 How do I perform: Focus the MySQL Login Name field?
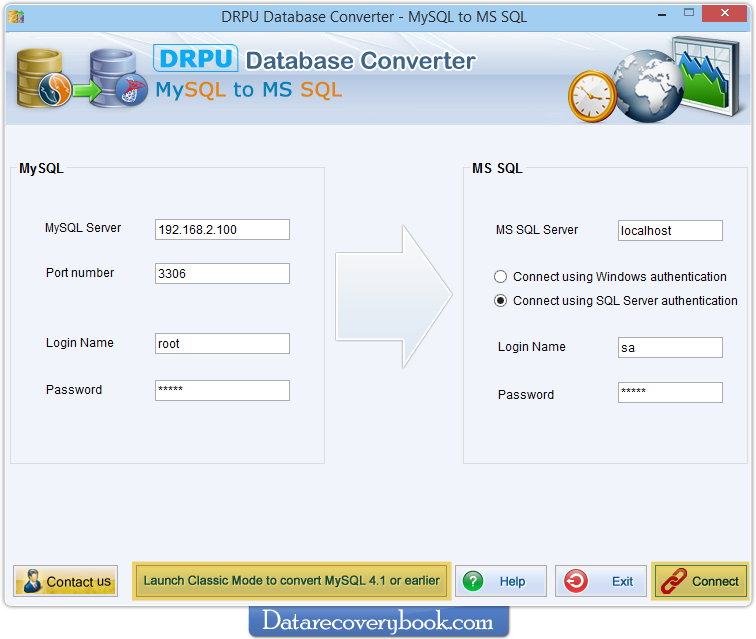(222, 343)
